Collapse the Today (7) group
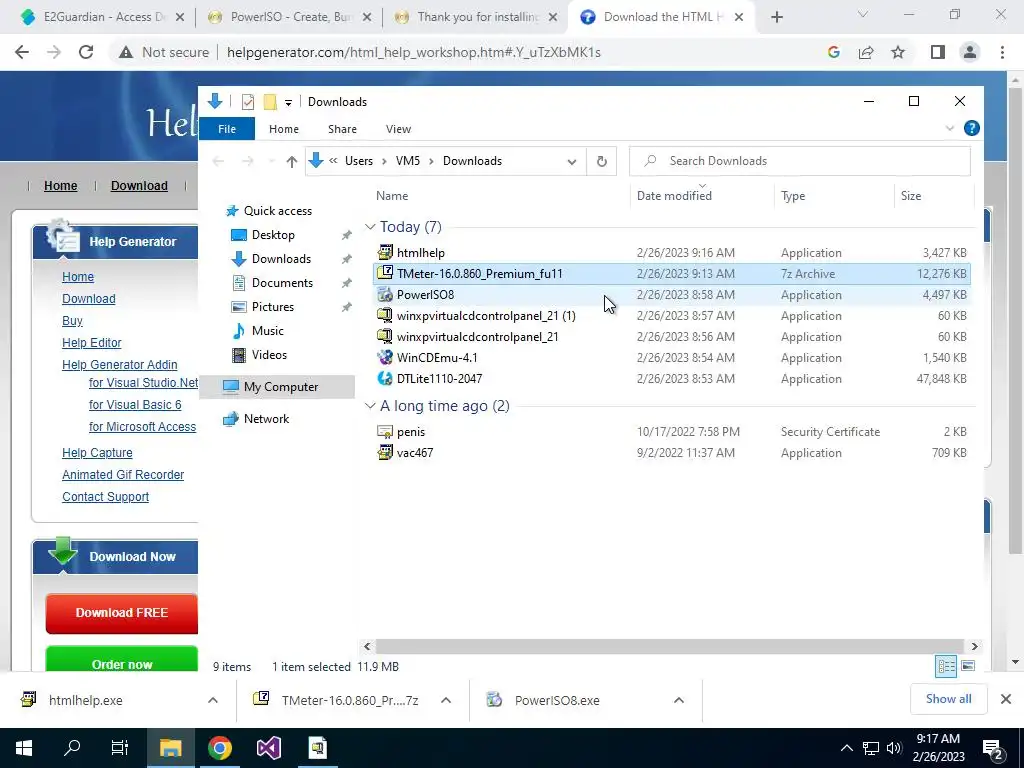The height and width of the screenshot is (768, 1024). coord(370,227)
